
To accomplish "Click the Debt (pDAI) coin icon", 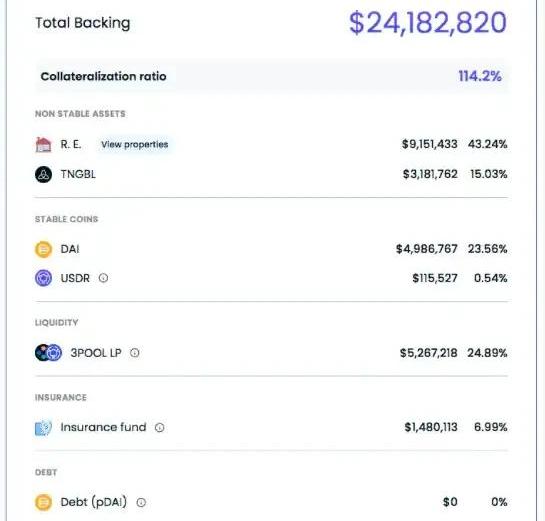I will (x=43, y=502).
